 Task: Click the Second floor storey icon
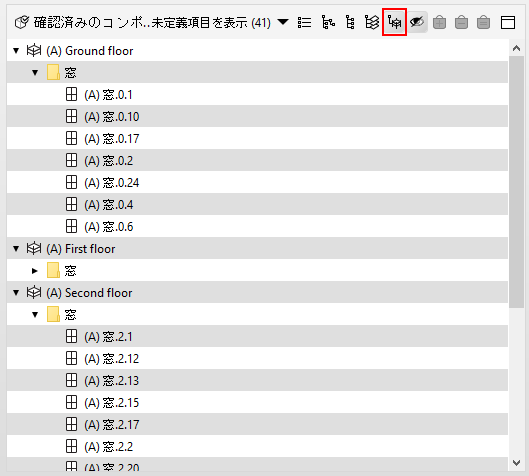click(x=34, y=292)
